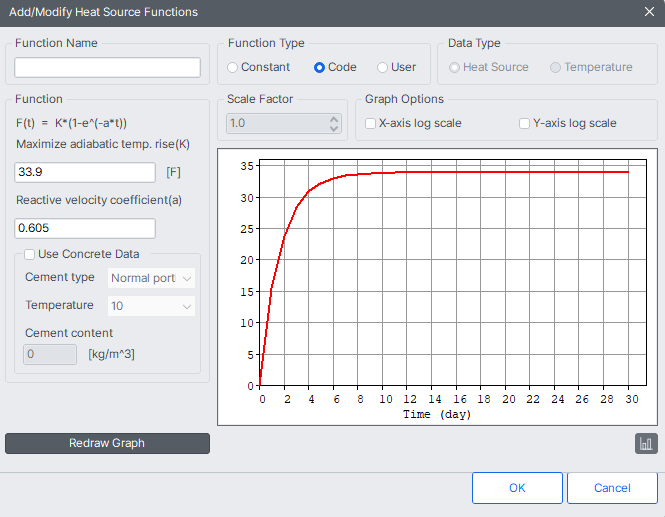The image size is (665, 517).
Task: Click the 'Time (day)' axis label
Action: (x=437, y=414)
